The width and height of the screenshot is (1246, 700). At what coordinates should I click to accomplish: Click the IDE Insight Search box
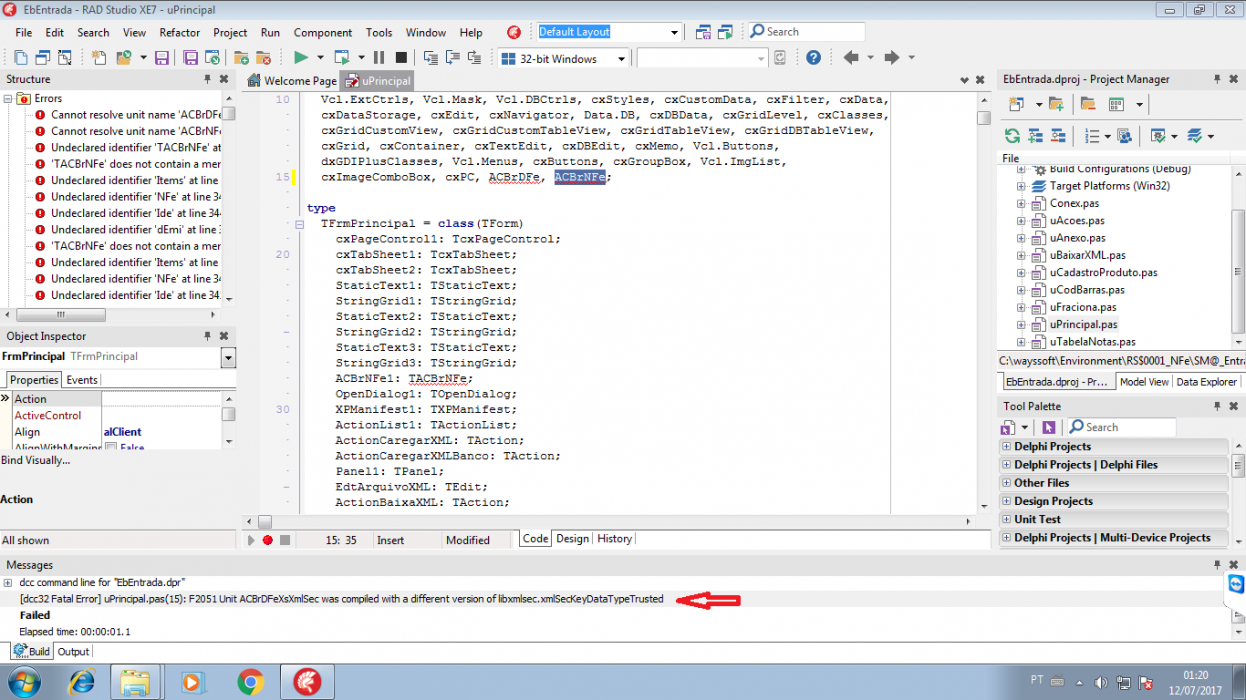(x=805, y=32)
